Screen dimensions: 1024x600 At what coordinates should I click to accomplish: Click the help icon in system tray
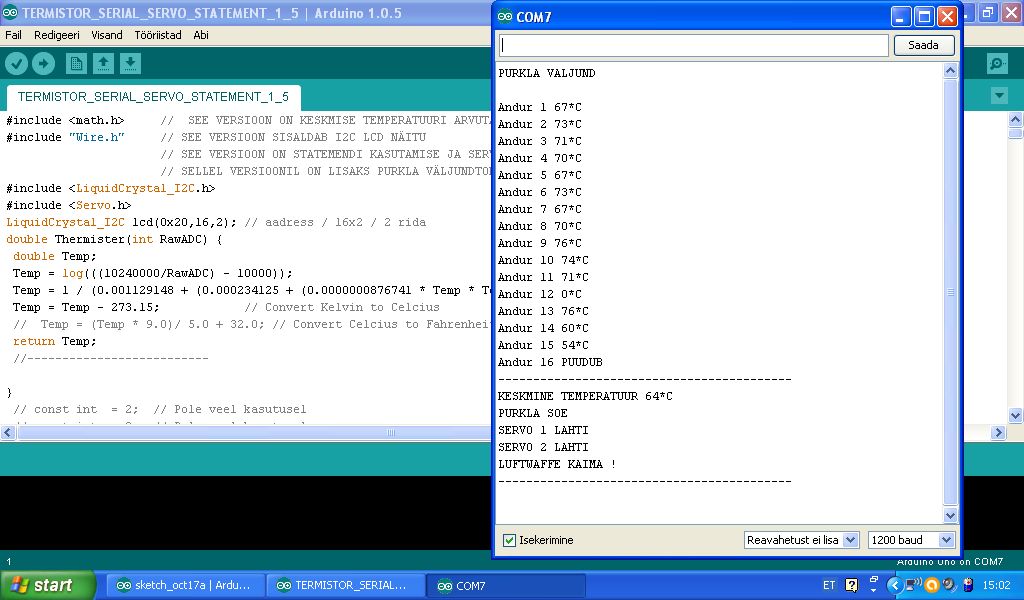(x=852, y=585)
